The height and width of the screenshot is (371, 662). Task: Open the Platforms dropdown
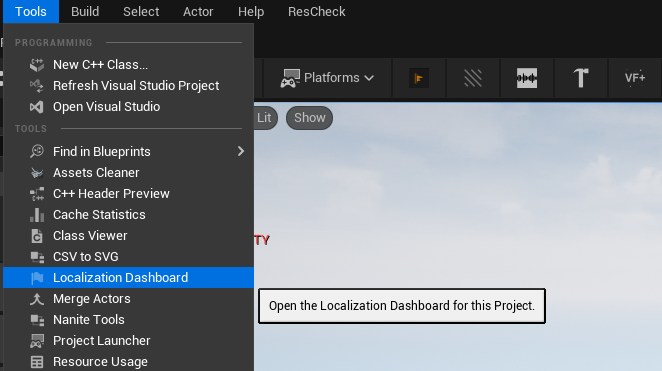pos(327,78)
